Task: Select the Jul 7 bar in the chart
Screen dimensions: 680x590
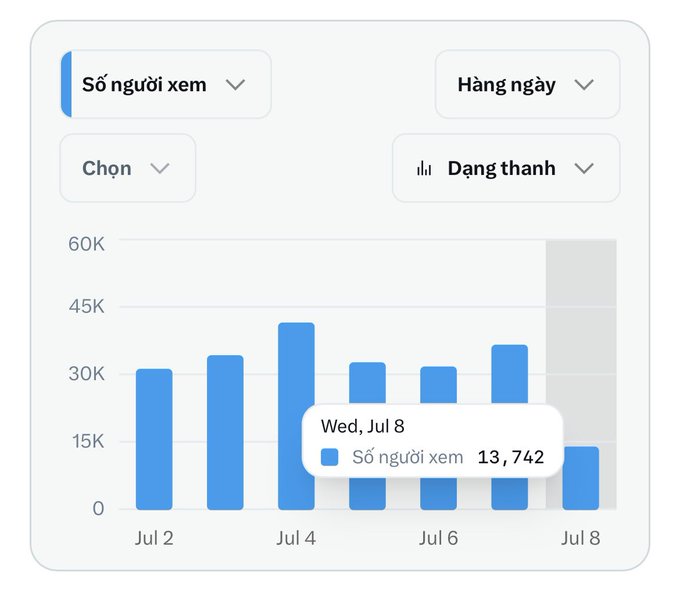Action: 510,374
